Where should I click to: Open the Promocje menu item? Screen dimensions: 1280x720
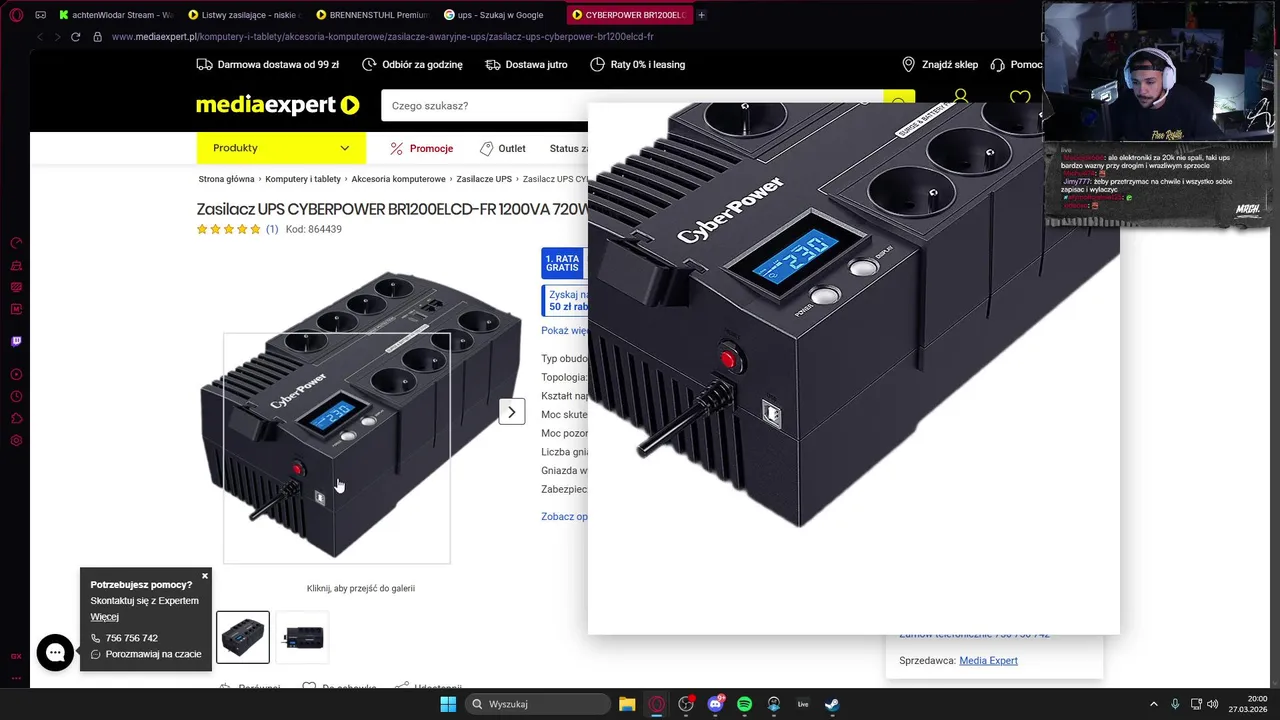coord(421,148)
